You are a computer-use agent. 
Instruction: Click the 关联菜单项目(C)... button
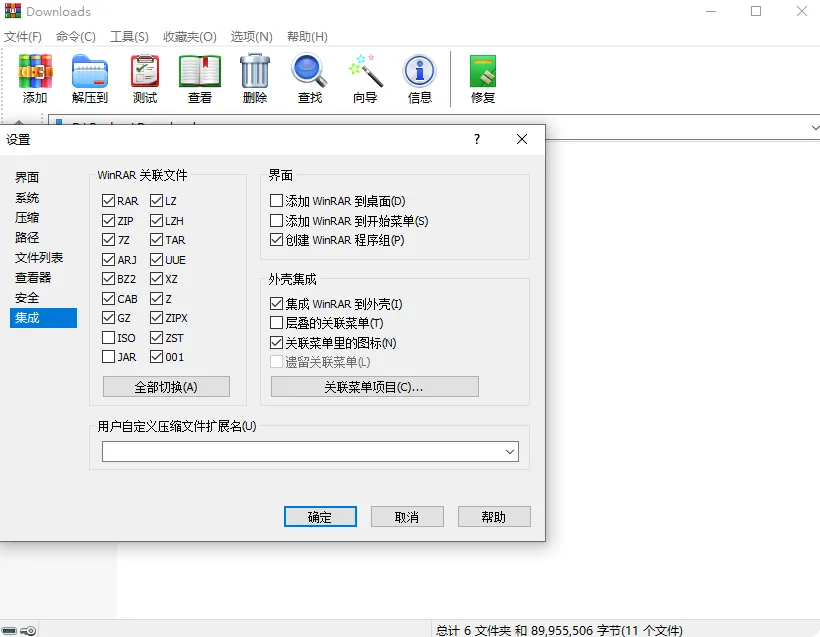tap(374, 386)
